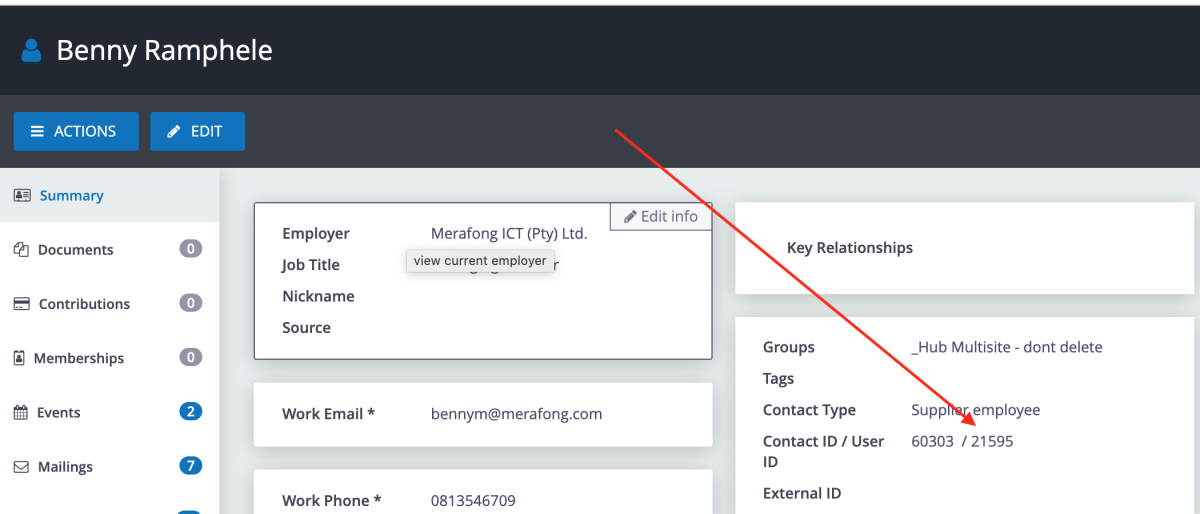Open the Memberships tab
1200x514 pixels.
[79, 358]
